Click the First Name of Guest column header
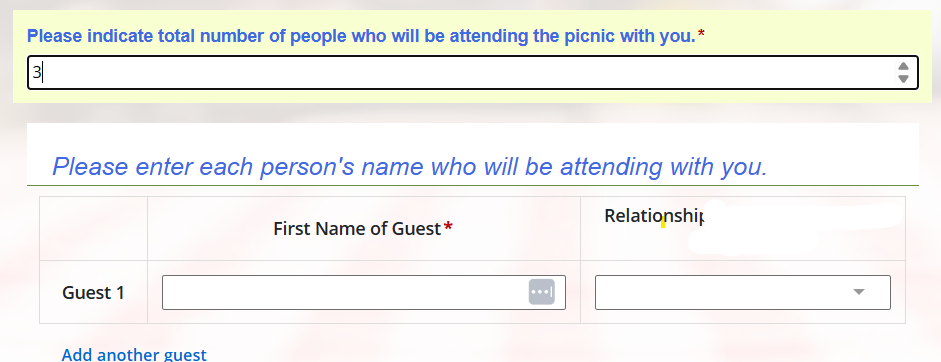941x362 pixels. coord(357,229)
